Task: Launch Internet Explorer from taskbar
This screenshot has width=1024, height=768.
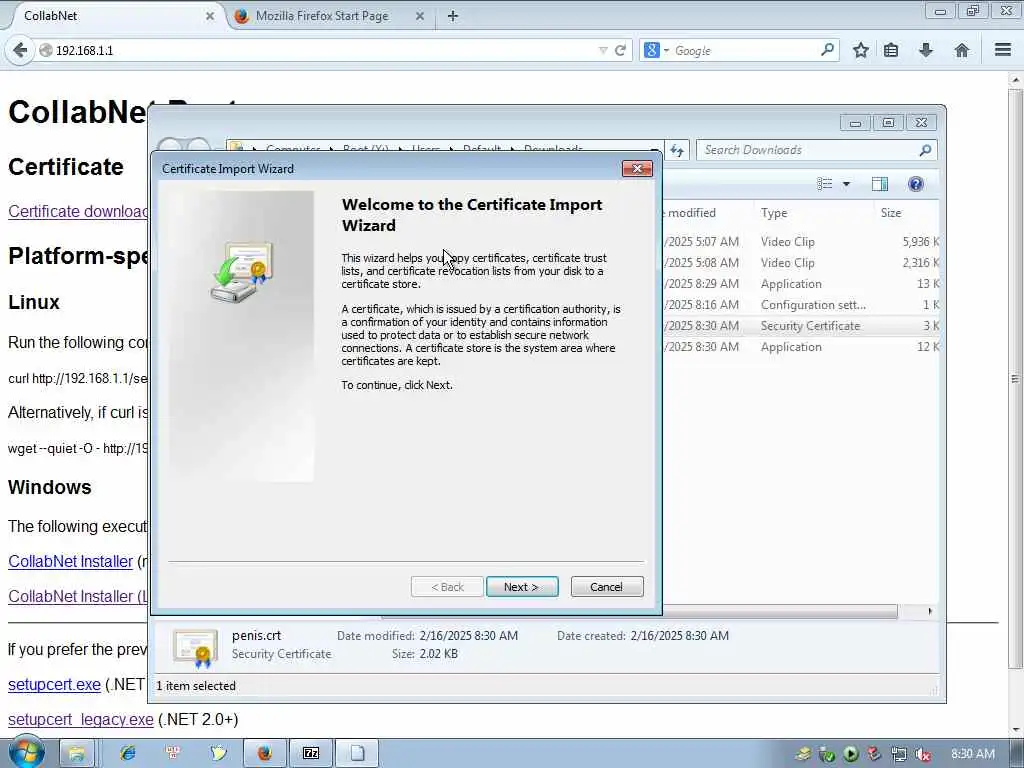Action: click(128, 754)
